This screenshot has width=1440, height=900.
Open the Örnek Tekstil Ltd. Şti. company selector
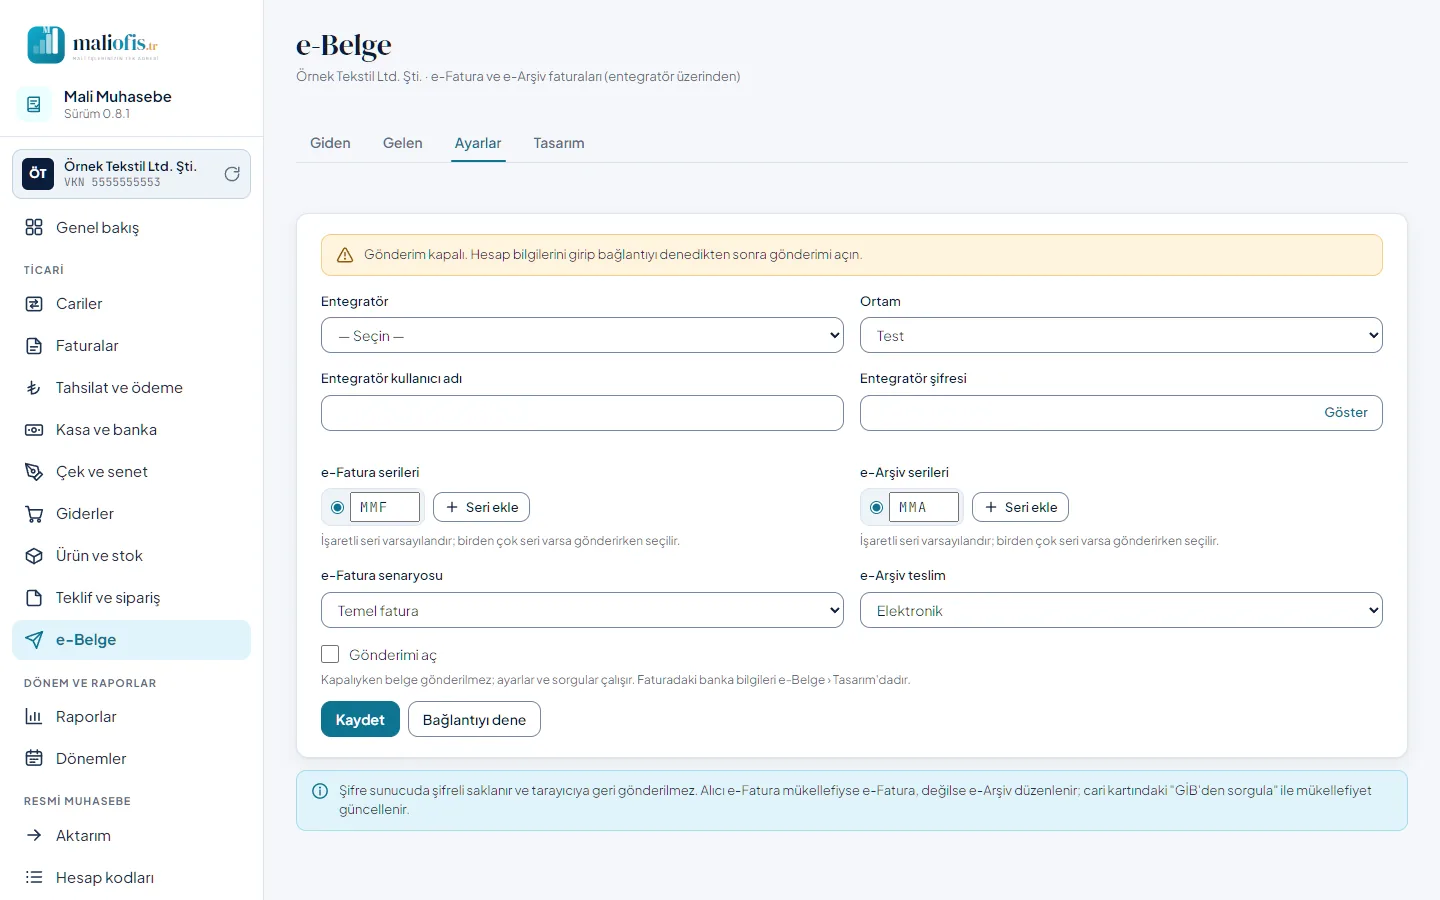131,174
